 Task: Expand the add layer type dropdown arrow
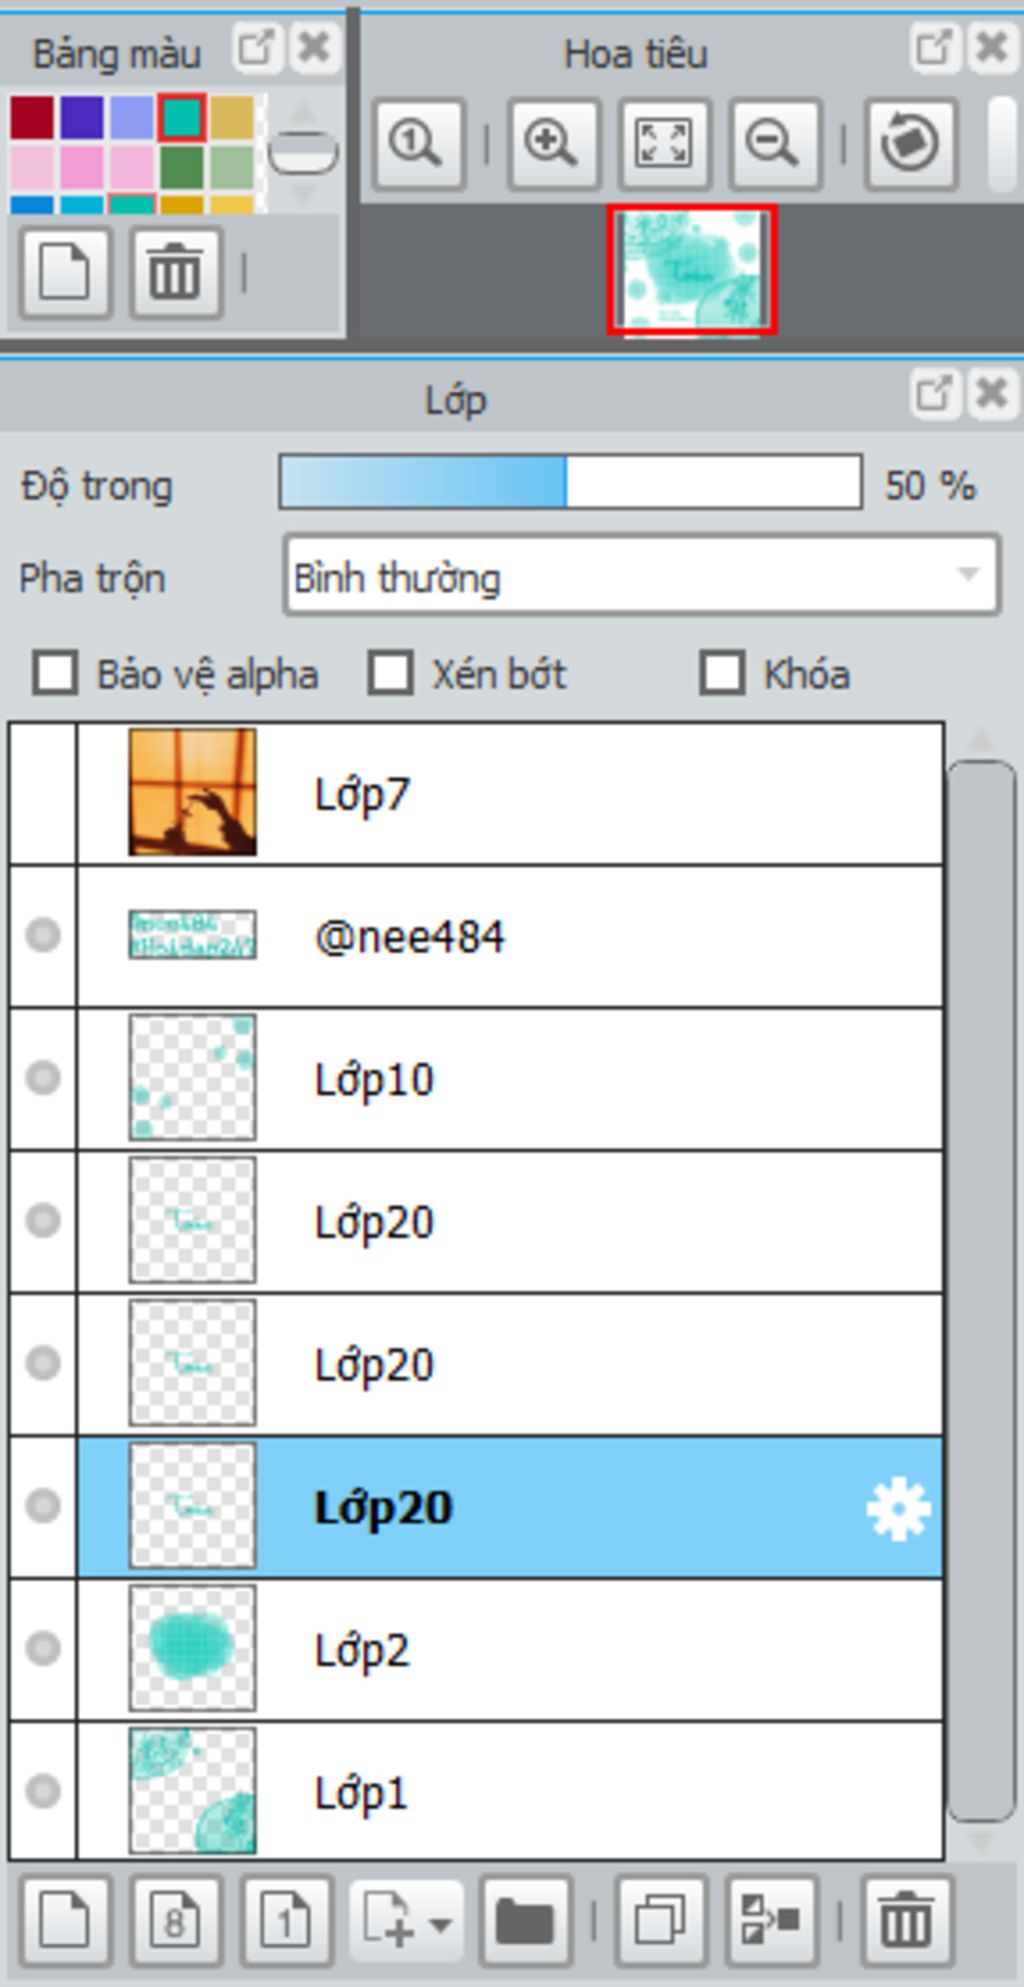coord(440,1923)
